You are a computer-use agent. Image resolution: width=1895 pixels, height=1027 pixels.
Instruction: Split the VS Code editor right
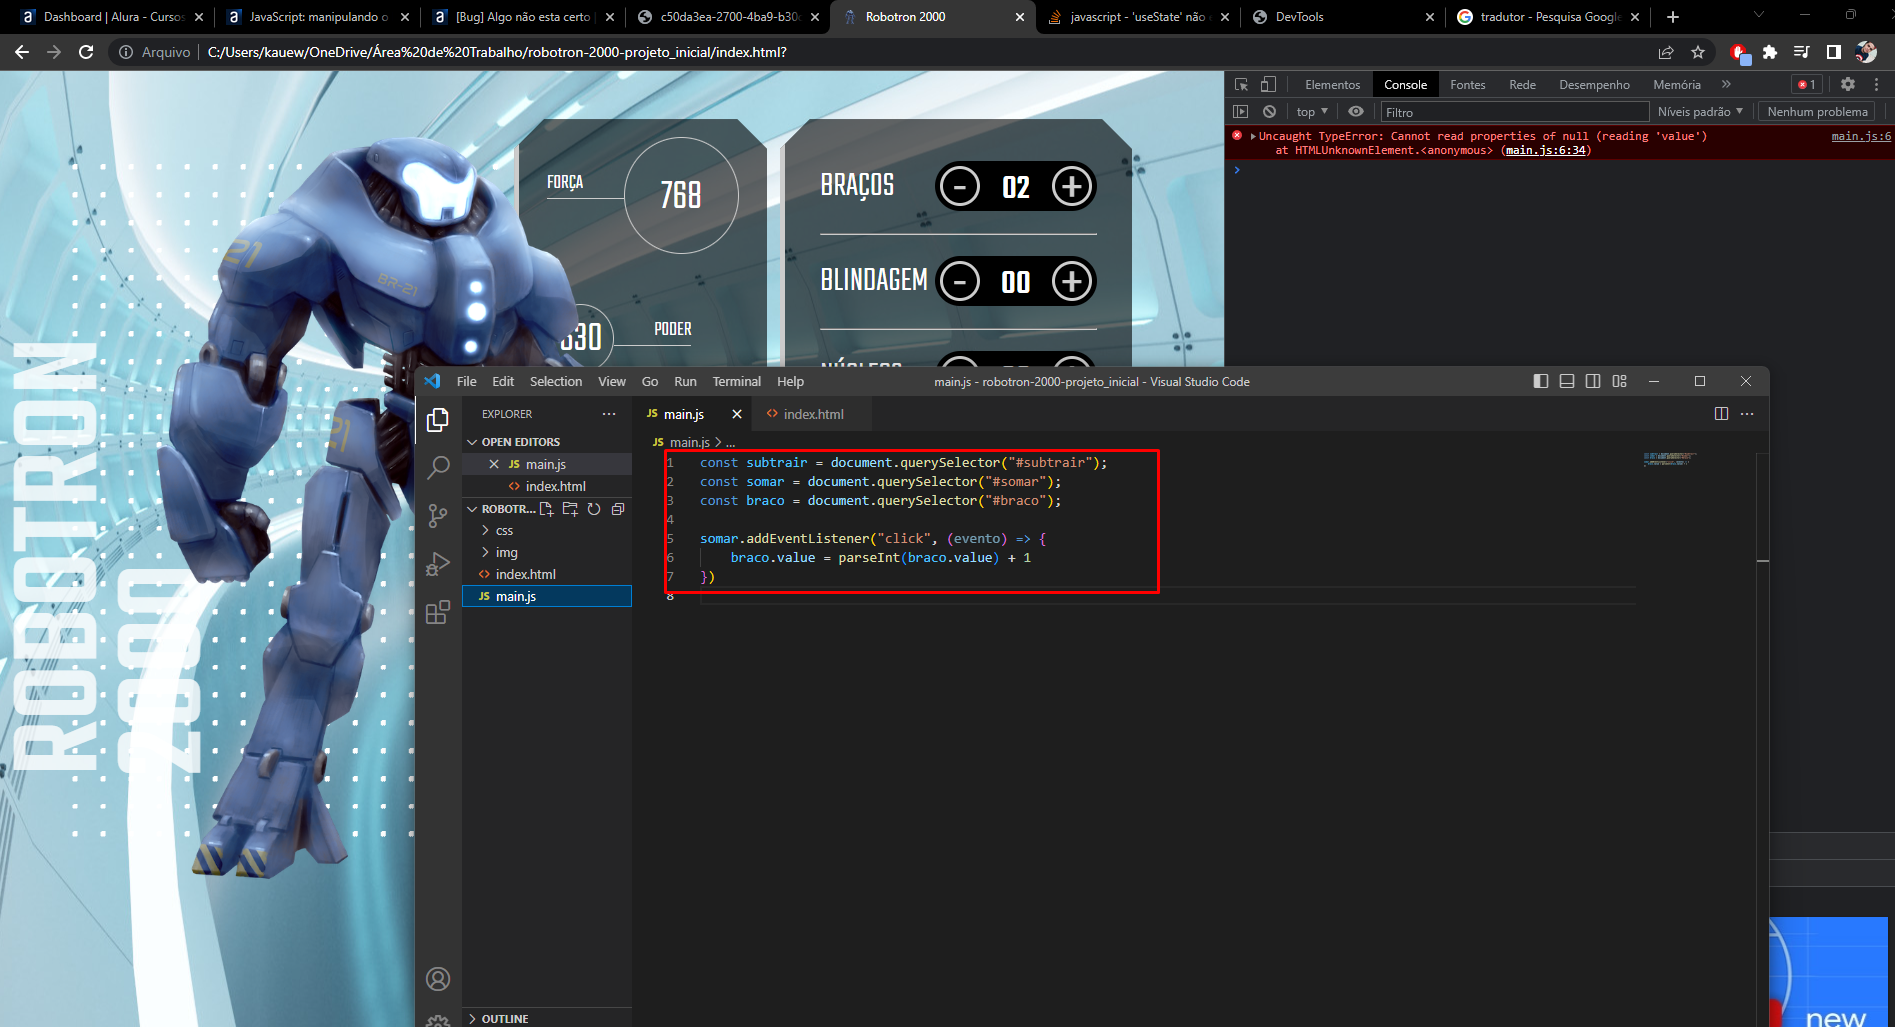[x=1721, y=414]
